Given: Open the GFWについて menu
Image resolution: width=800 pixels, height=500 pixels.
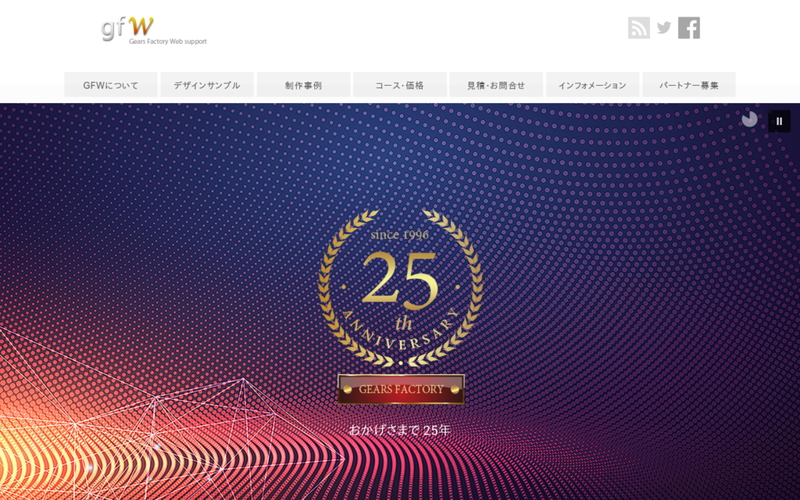Looking at the screenshot, I should [111, 85].
